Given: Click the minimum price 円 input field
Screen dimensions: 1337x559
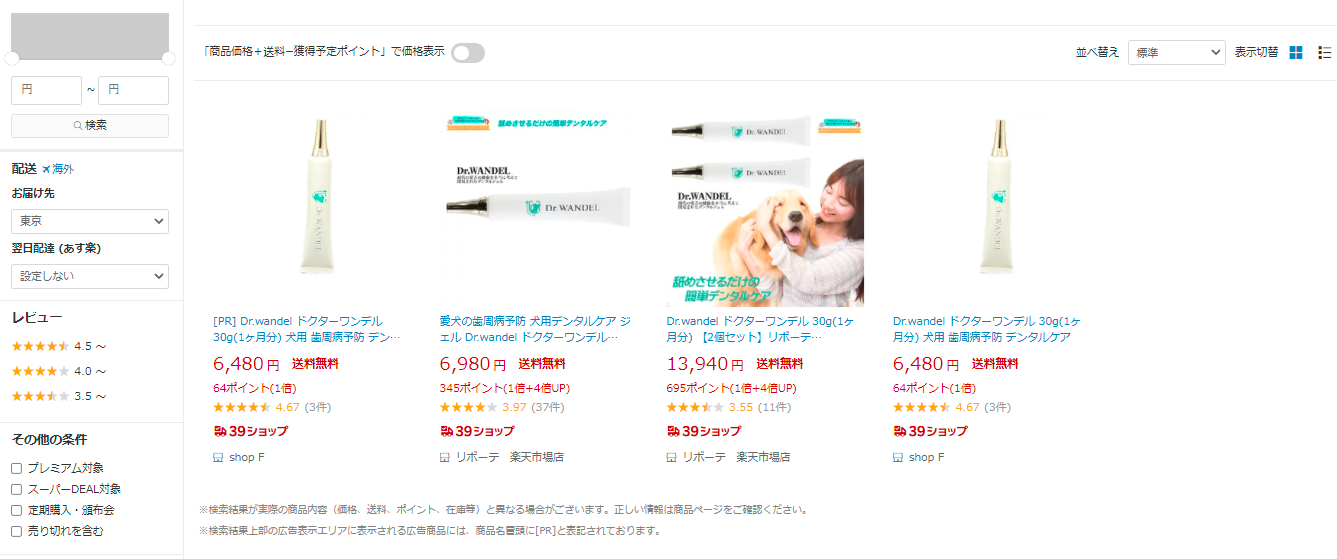Looking at the screenshot, I should point(46,90).
